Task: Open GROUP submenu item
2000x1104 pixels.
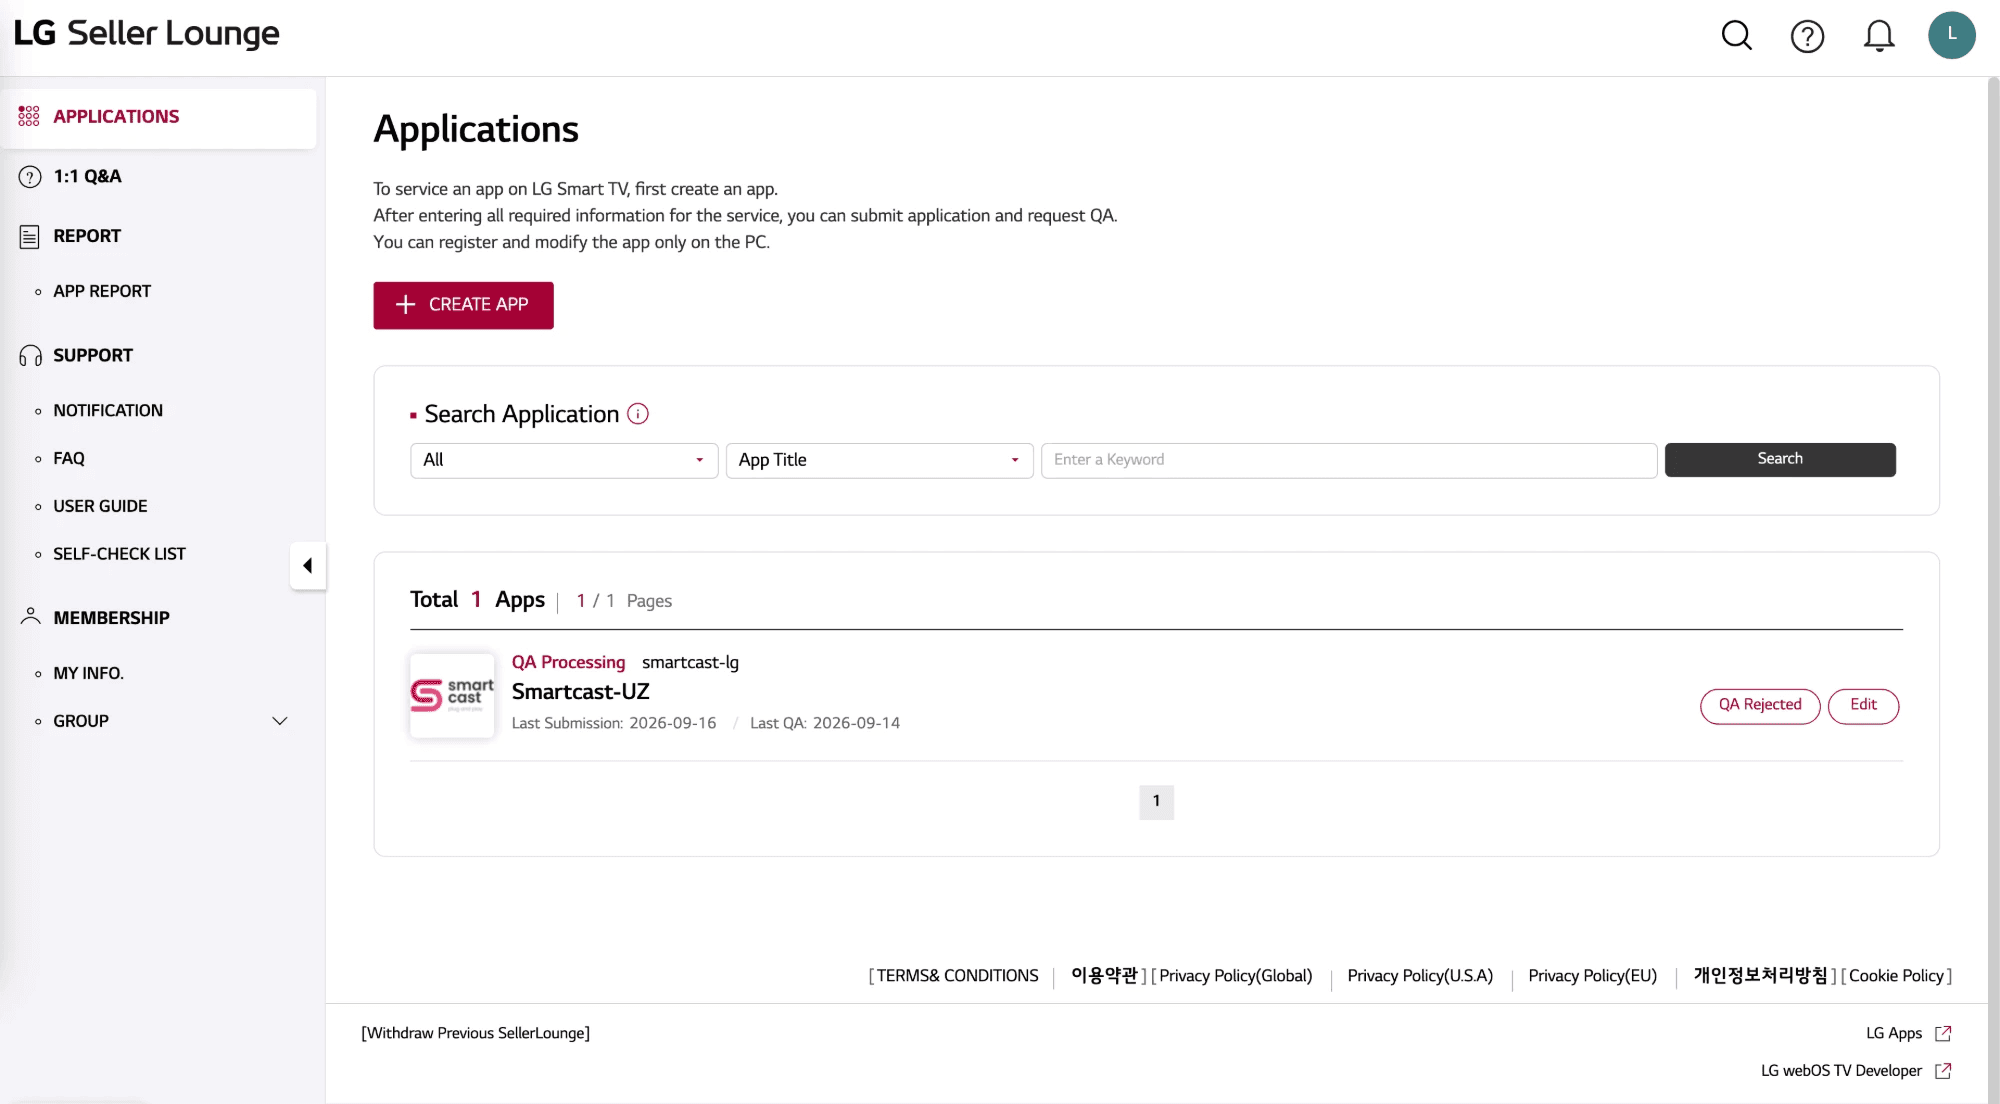Action: point(81,721)
